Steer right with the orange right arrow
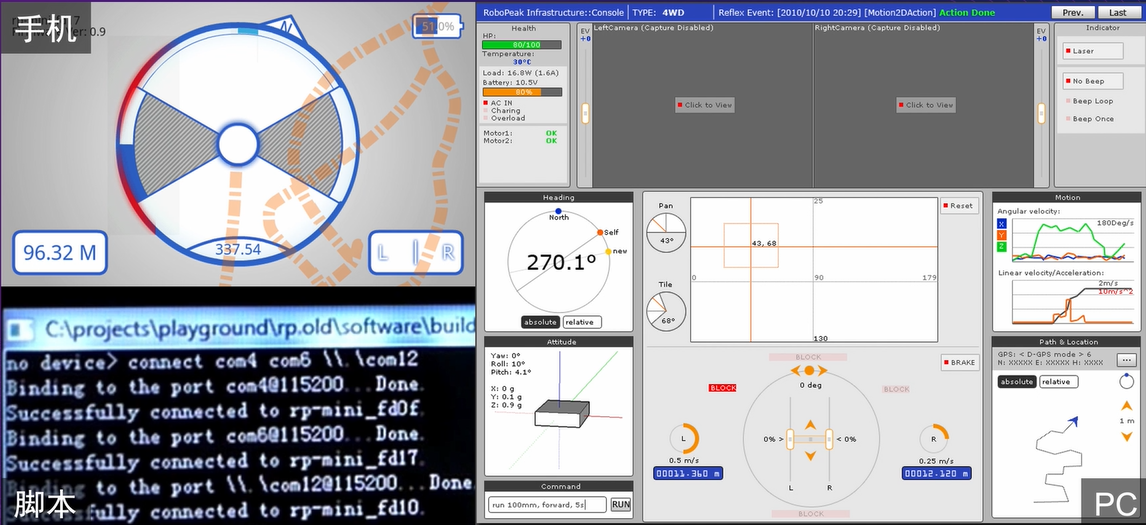The height and width of the screenshot is (525, 1146). 823,371
